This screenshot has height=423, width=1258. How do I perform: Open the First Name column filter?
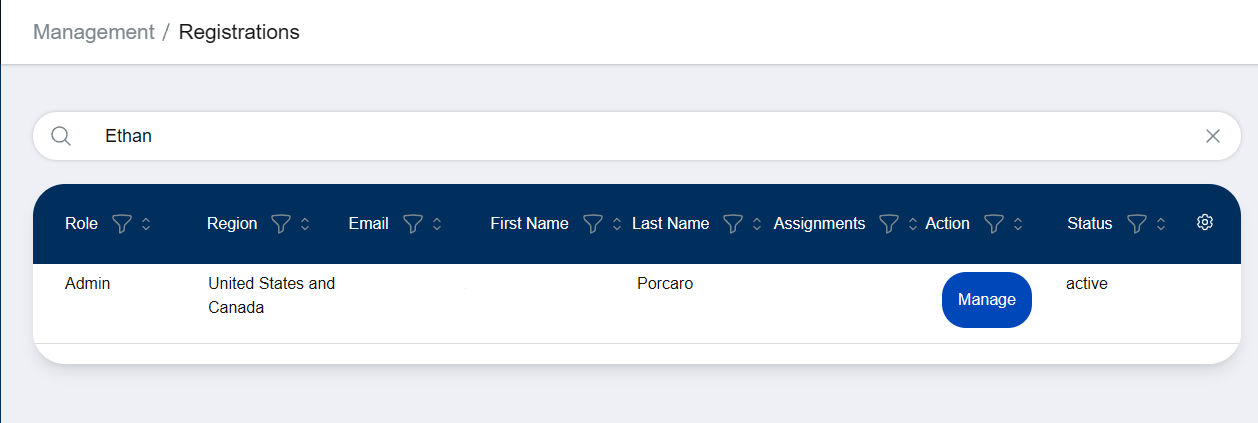[x=592, y=224]
